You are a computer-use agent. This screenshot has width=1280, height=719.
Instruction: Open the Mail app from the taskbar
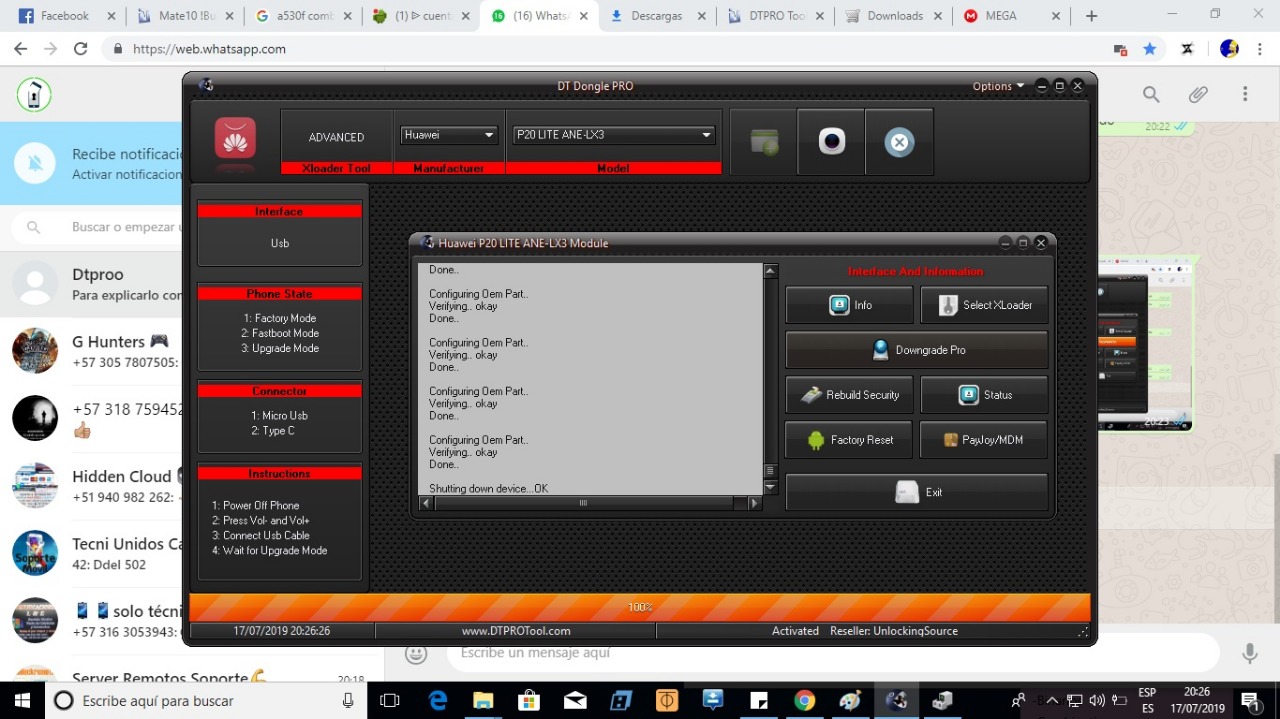click(x=575, y=701)
